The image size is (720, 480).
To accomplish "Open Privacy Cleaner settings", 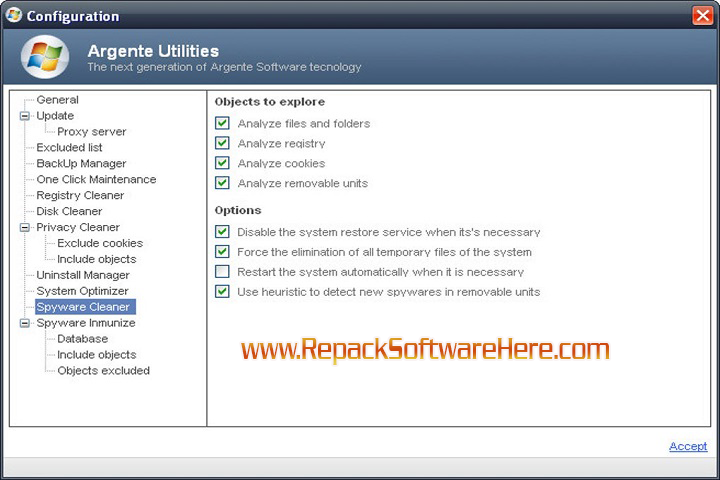I will pyautogui.click(x=78, y=227).
